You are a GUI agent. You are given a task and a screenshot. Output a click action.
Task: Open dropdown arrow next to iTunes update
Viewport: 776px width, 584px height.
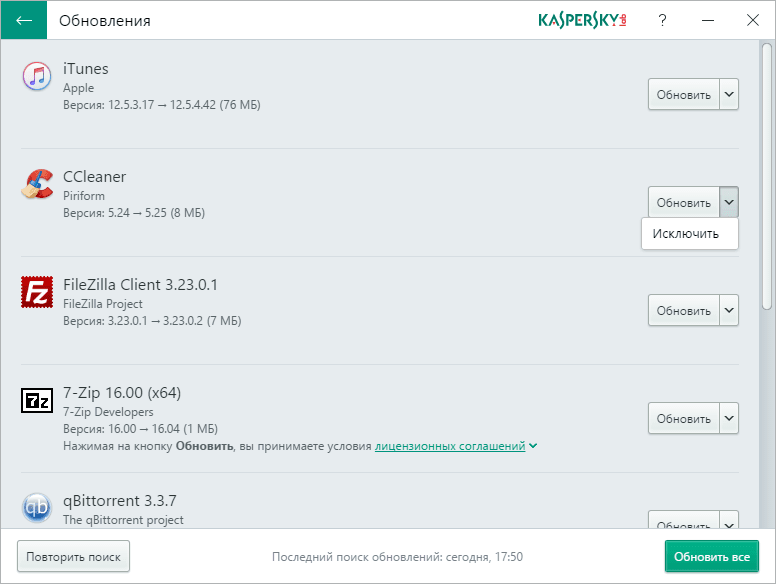pyautogui.click(x=729, y=94)
